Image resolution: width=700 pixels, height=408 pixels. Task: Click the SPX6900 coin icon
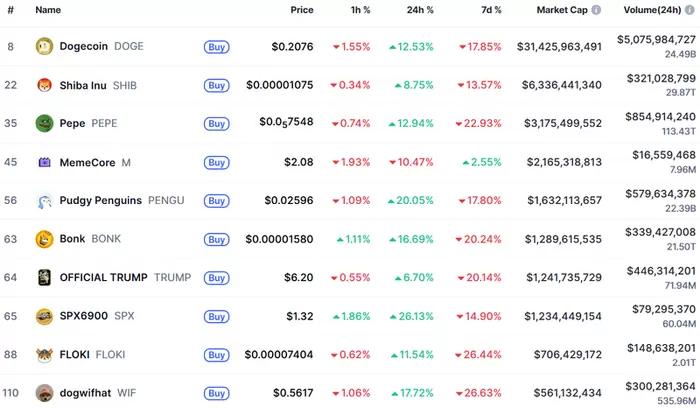[x=44, y=316]
